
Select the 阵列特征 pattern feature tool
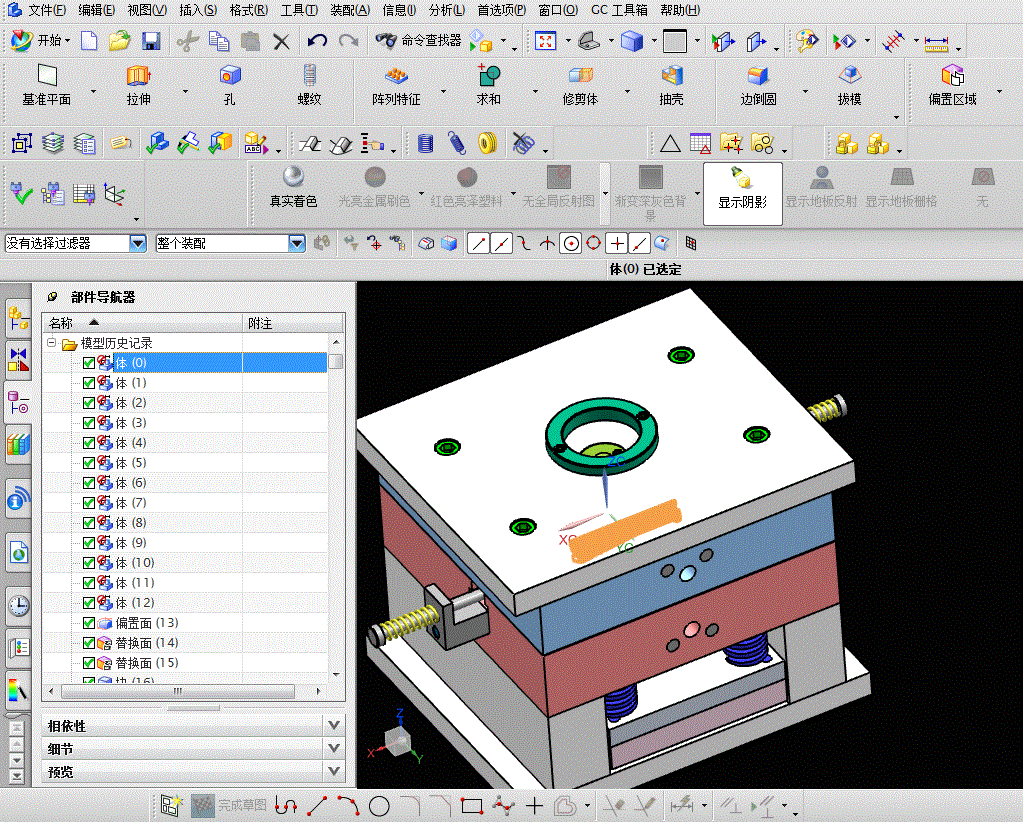click(x=396, y=85)
